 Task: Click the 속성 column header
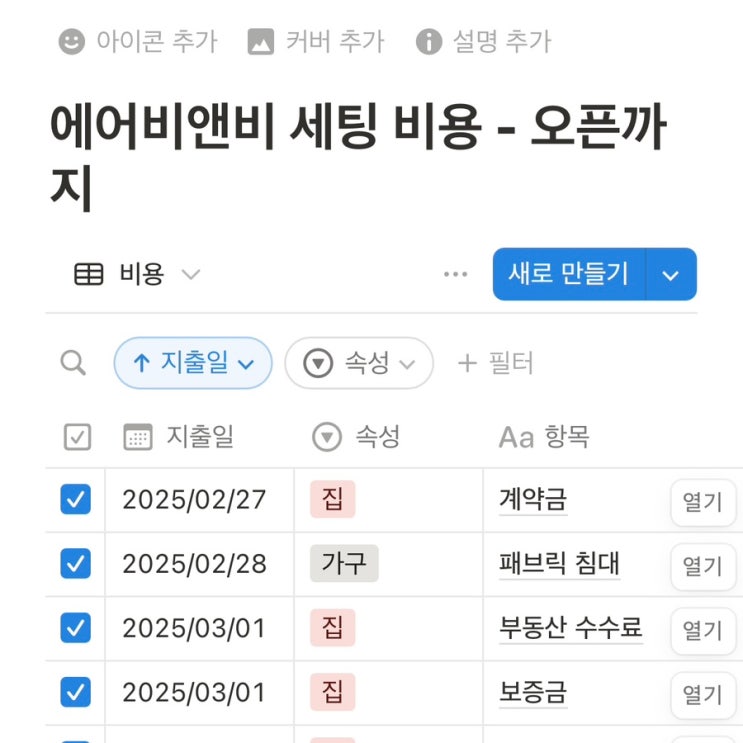click(356, 436)
